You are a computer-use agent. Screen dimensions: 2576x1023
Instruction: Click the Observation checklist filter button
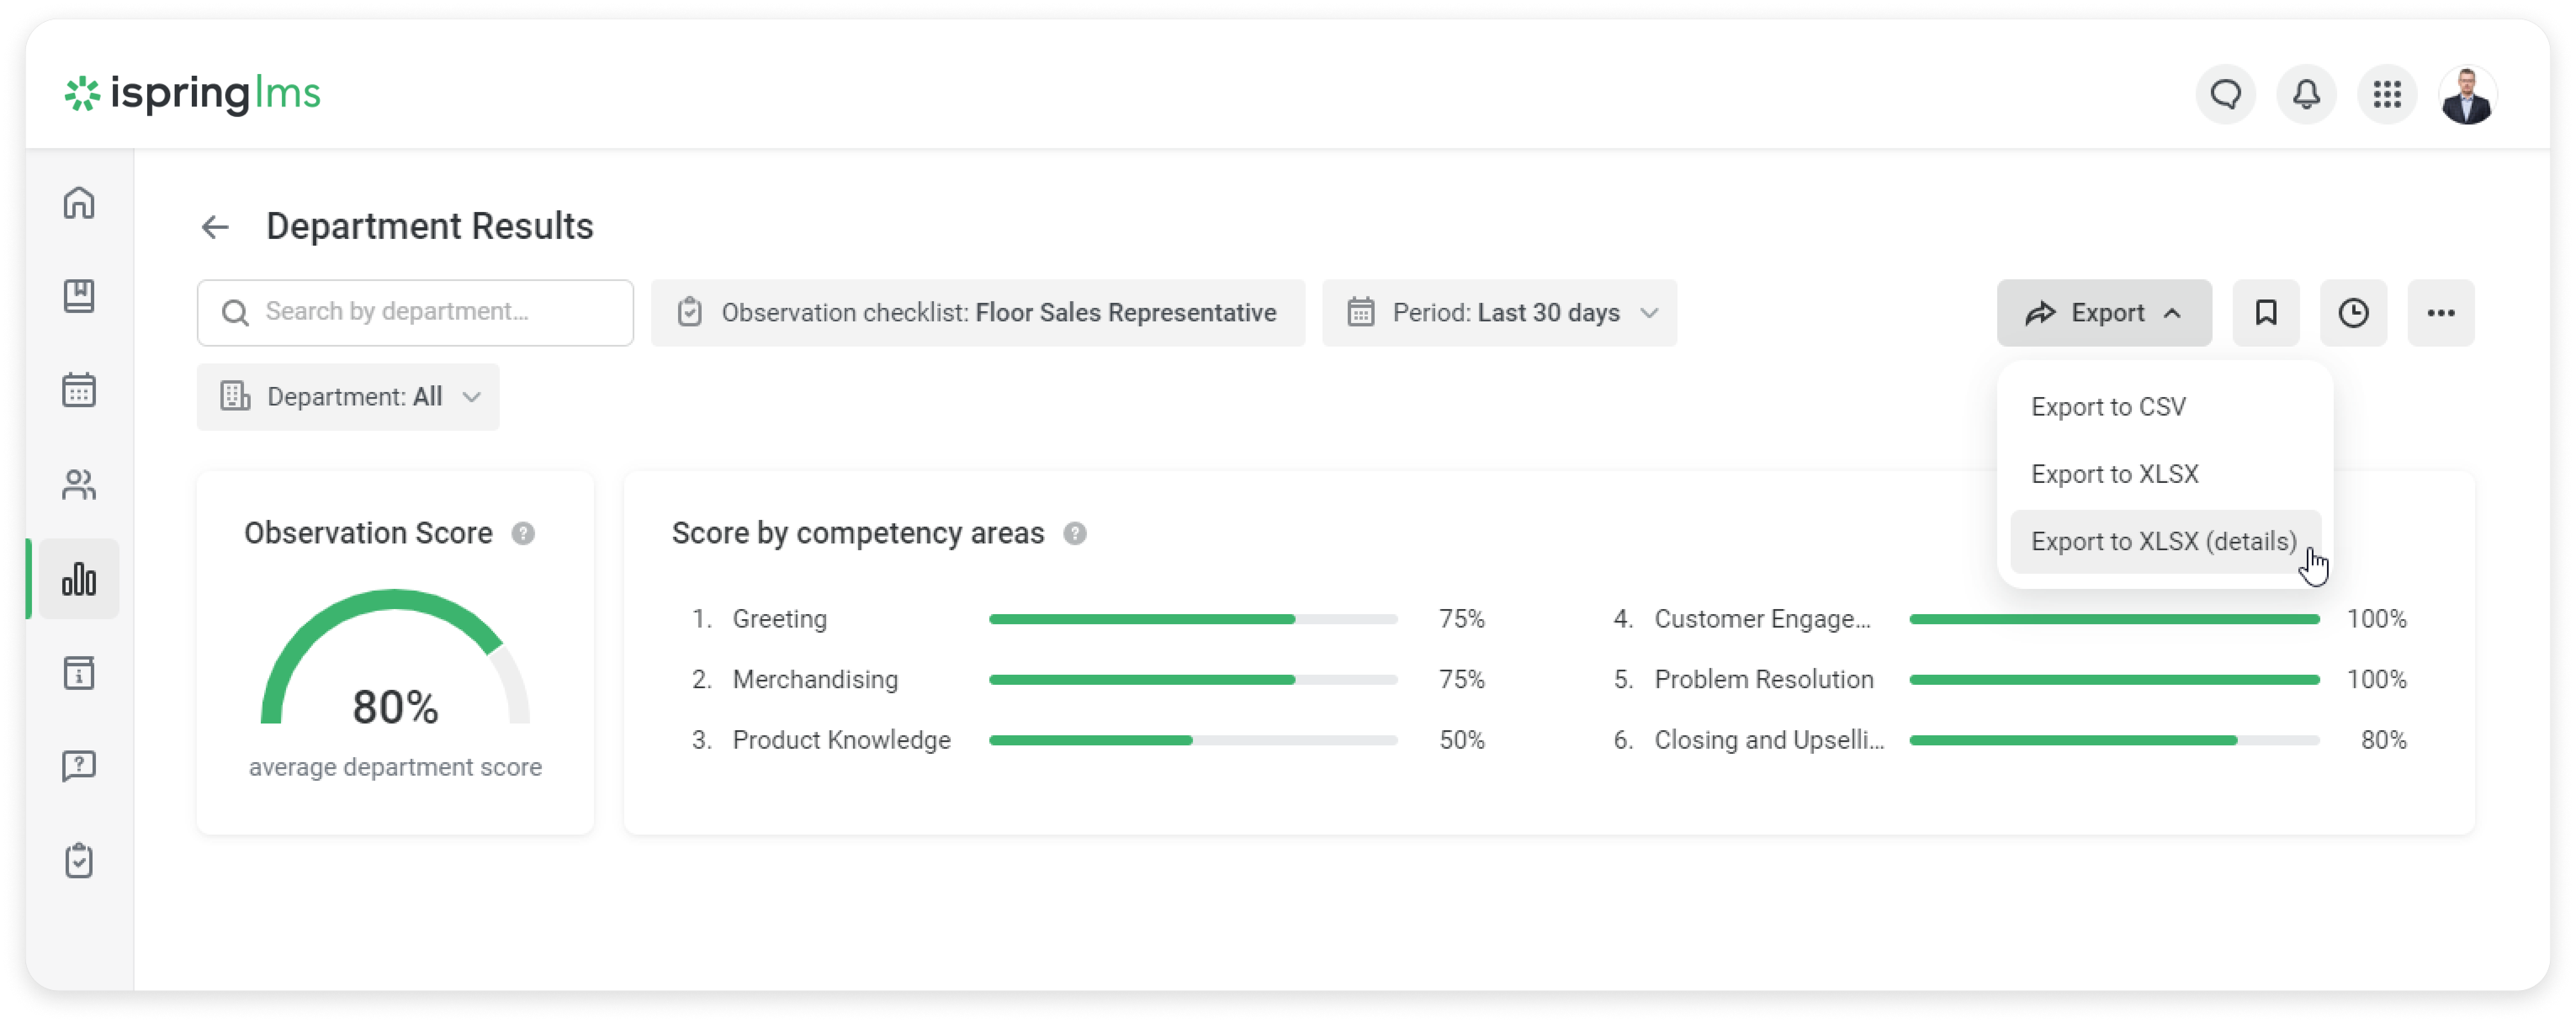click(977, 313)
